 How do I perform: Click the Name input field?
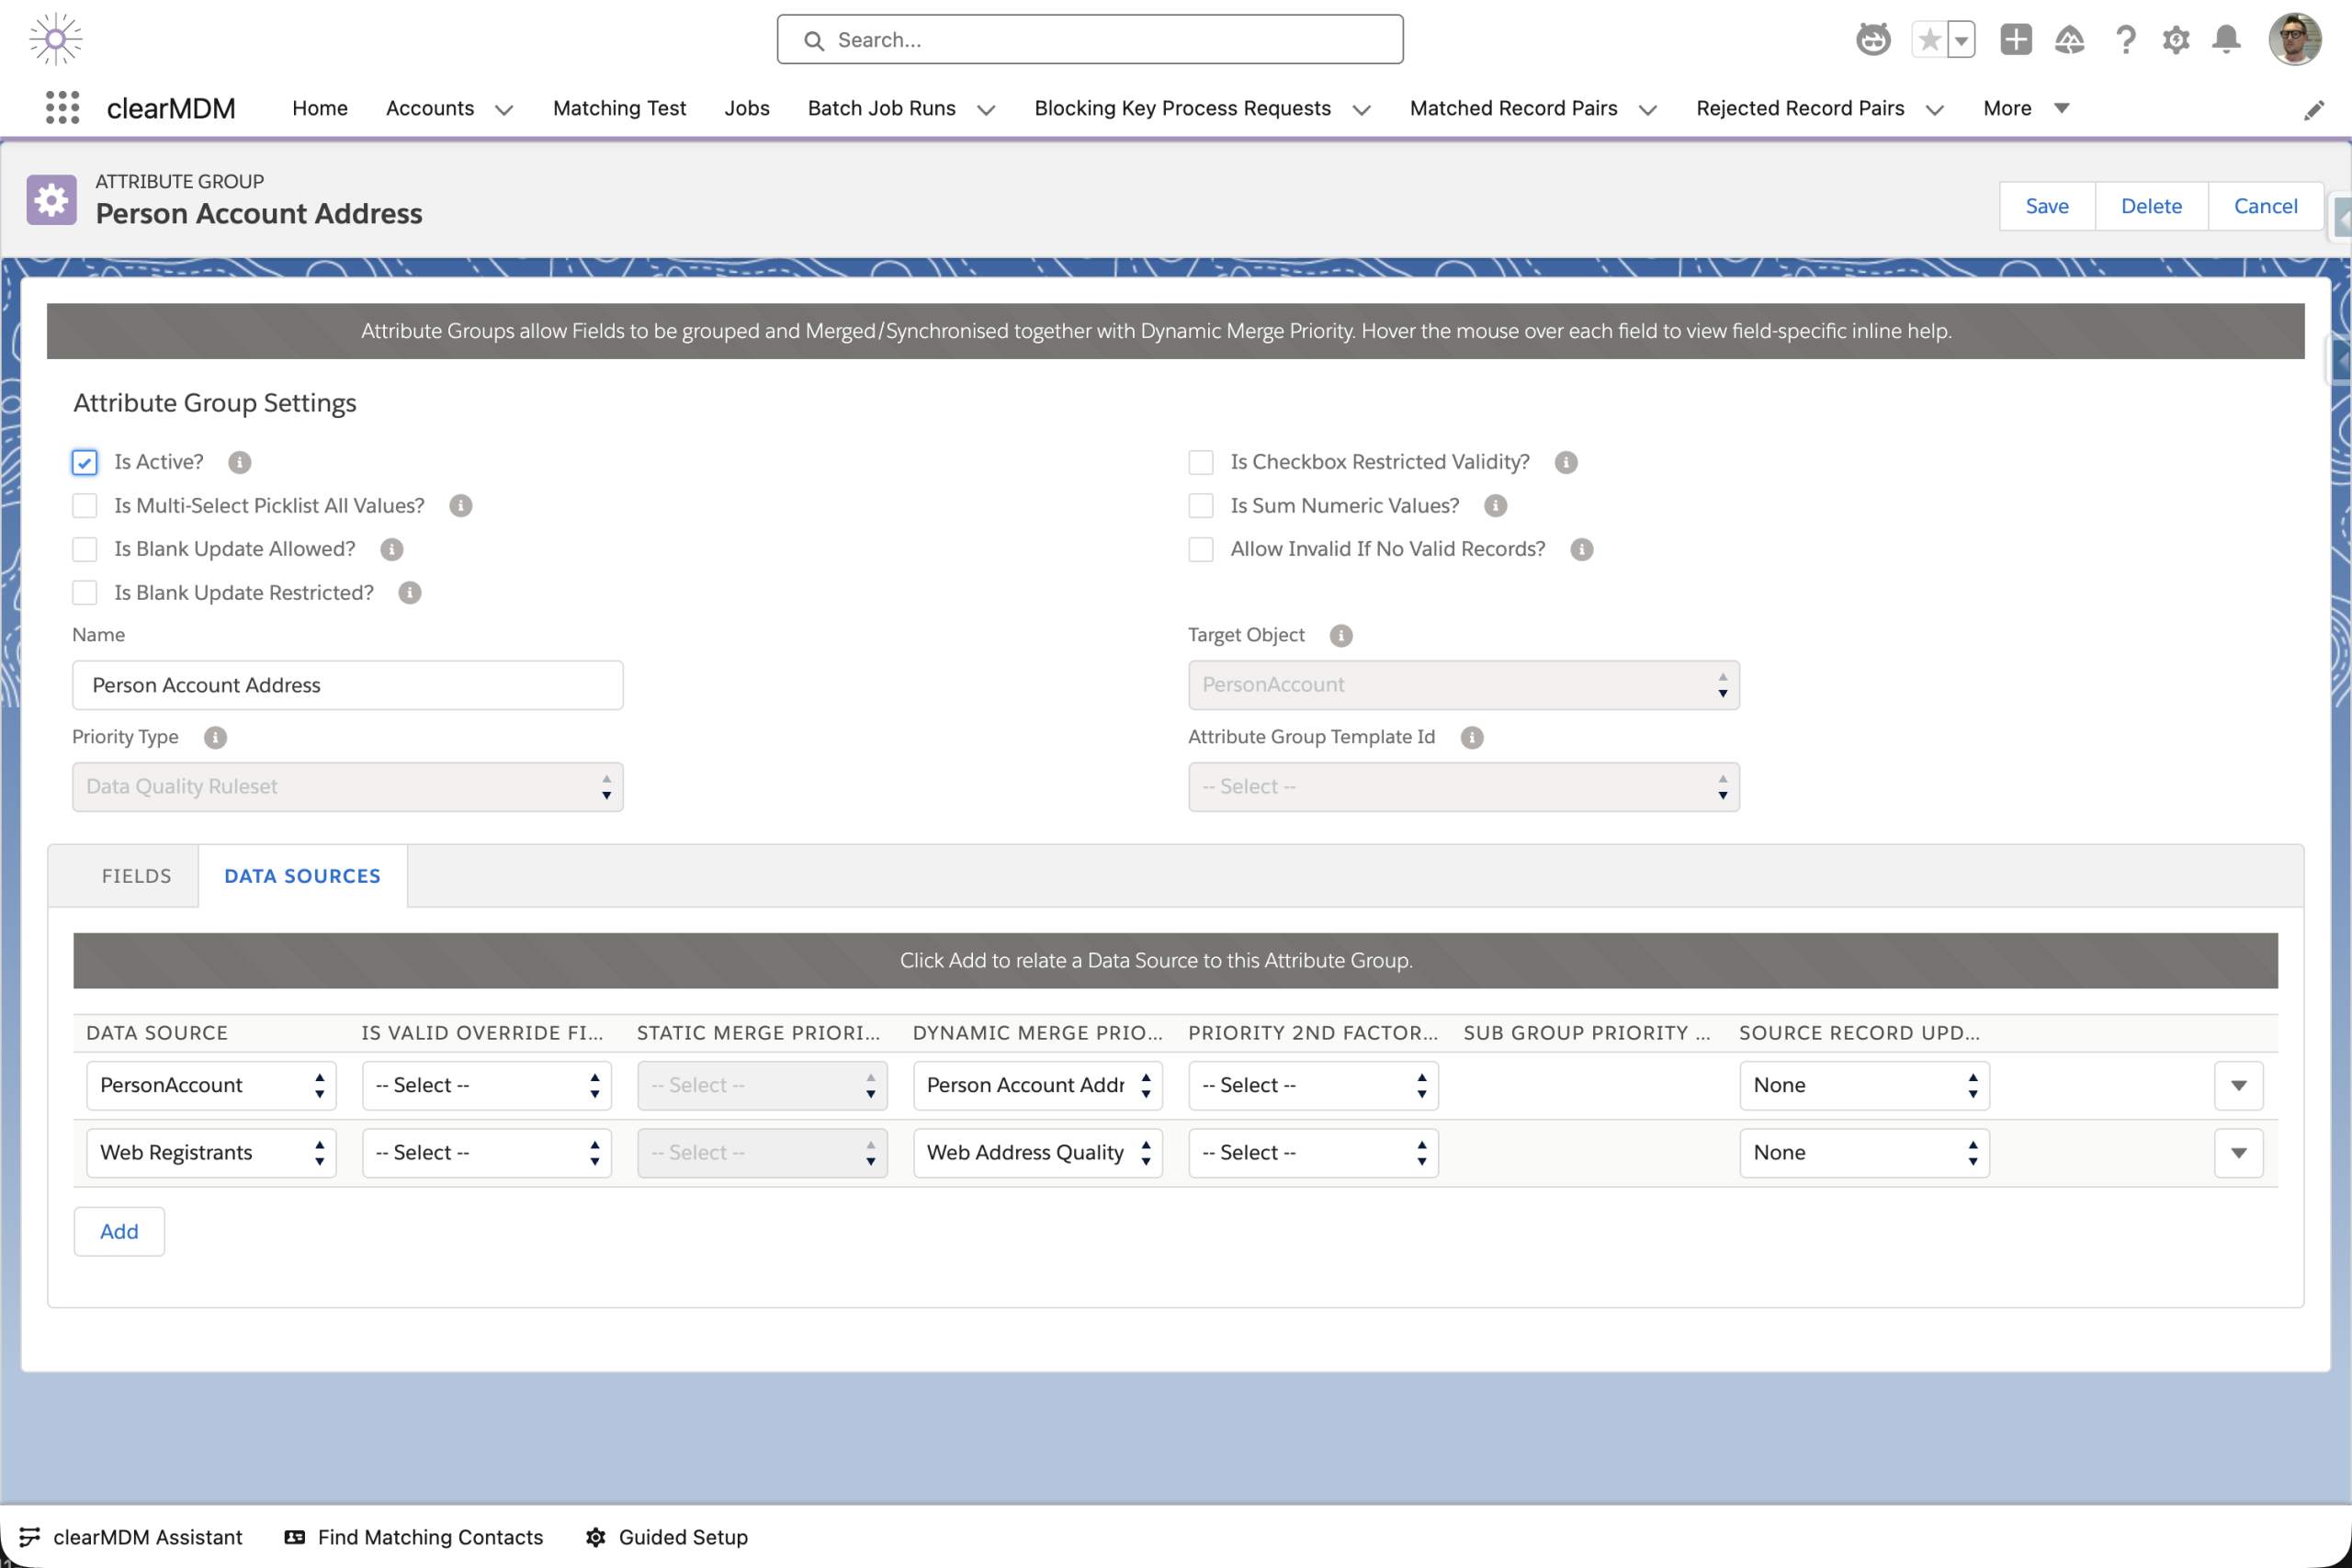(348, 685)
